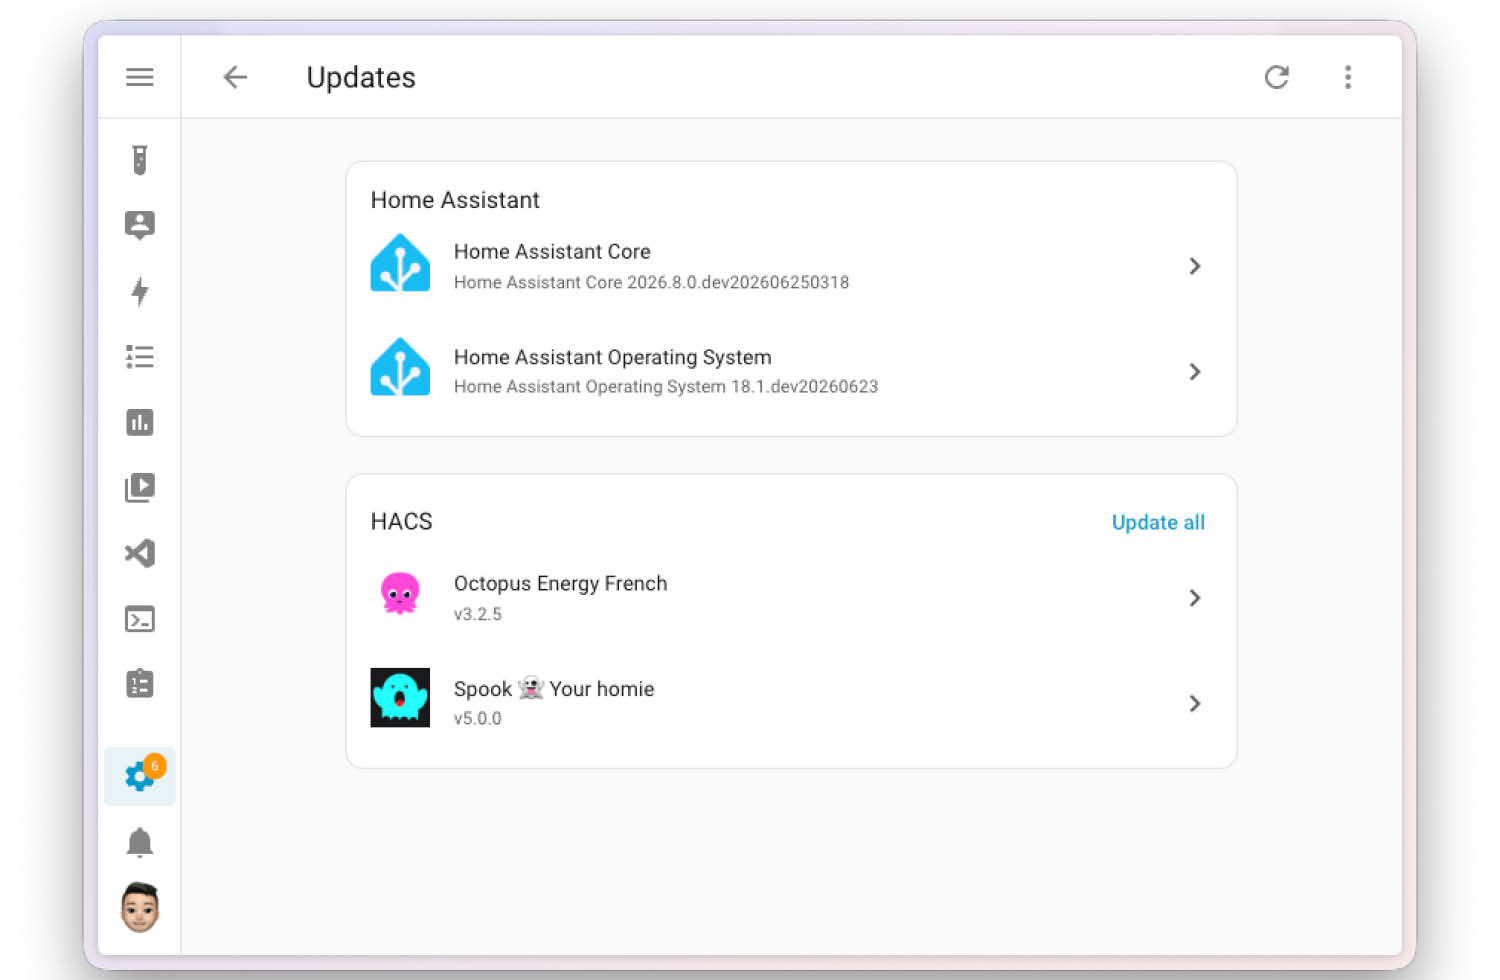Expand Home Assistant Core update chevron
The width and height of the screenshot is (1500, 980).
[1194, 266]
